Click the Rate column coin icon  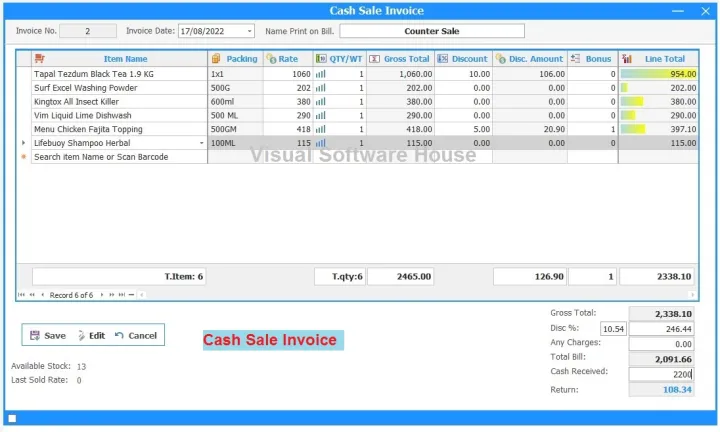[x=271, y=59]
